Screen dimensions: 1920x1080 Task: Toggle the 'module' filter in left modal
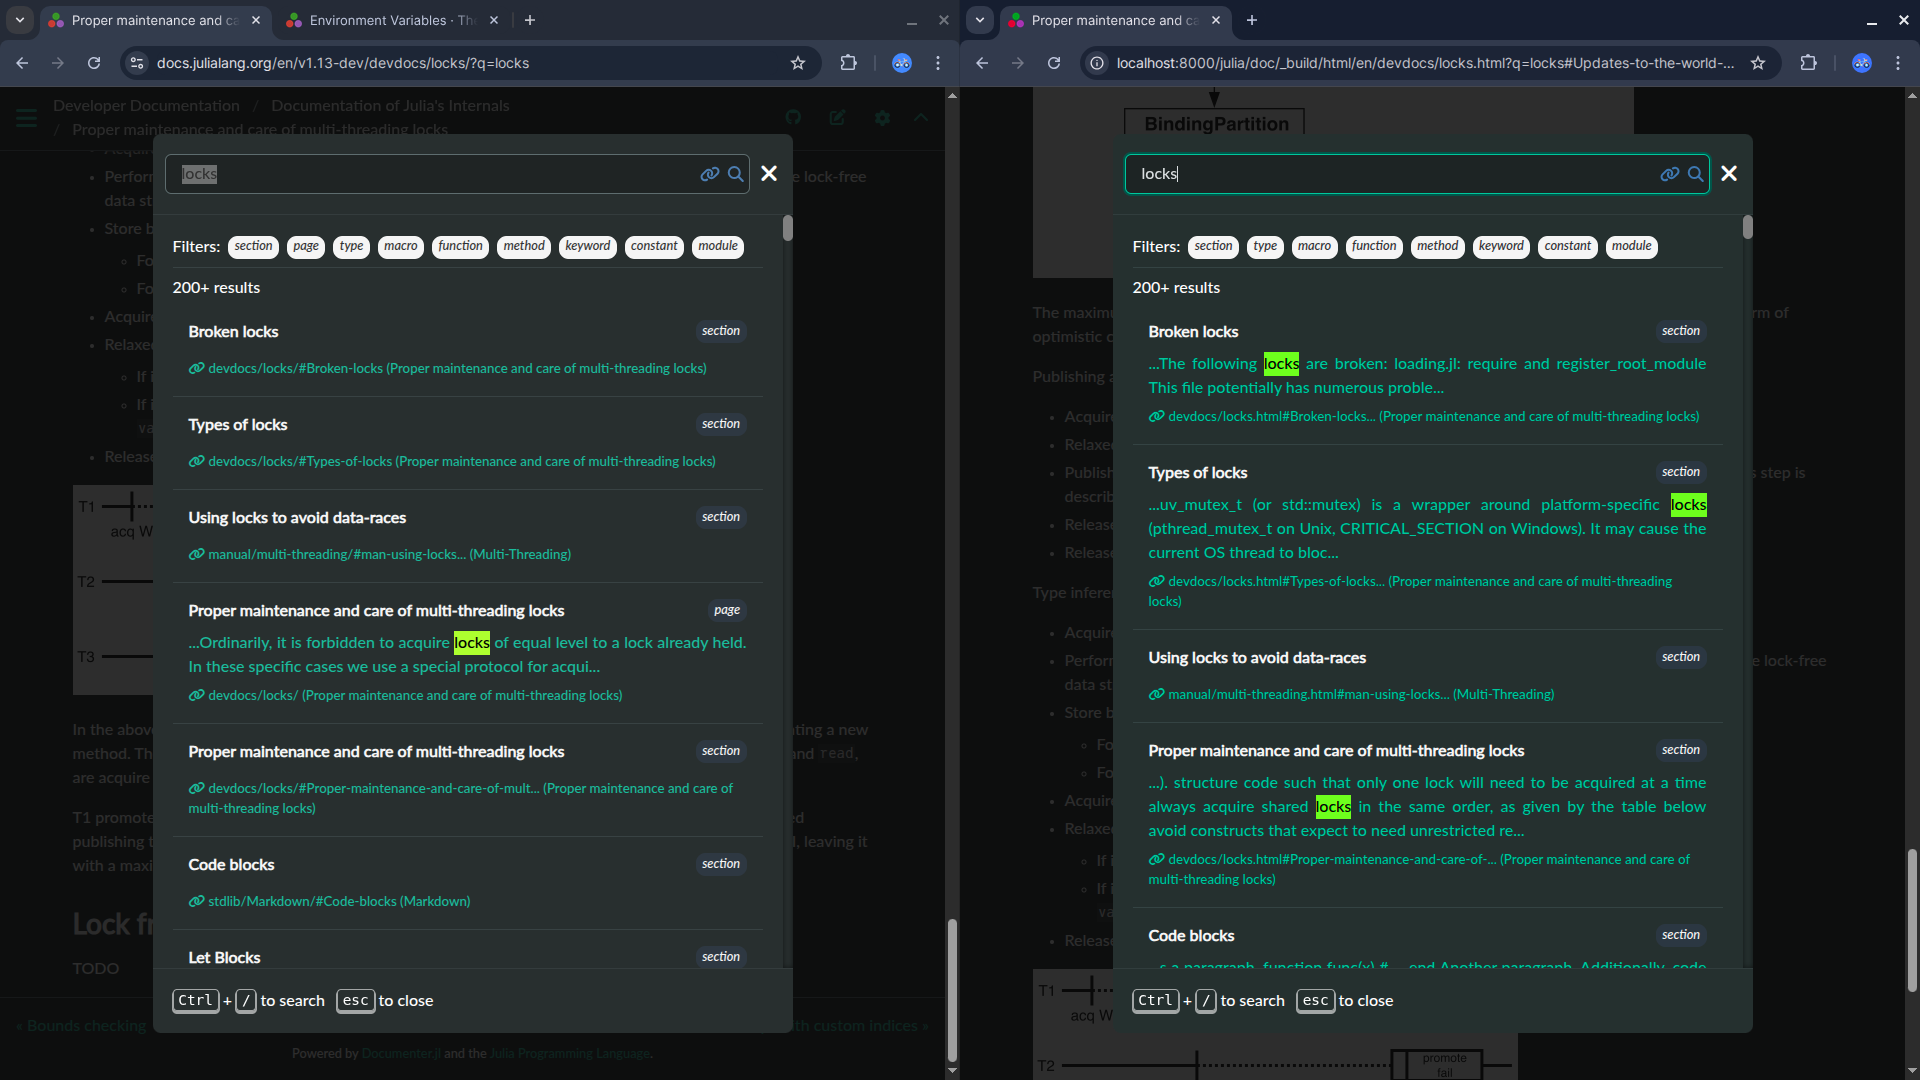(x=718, y=246)
